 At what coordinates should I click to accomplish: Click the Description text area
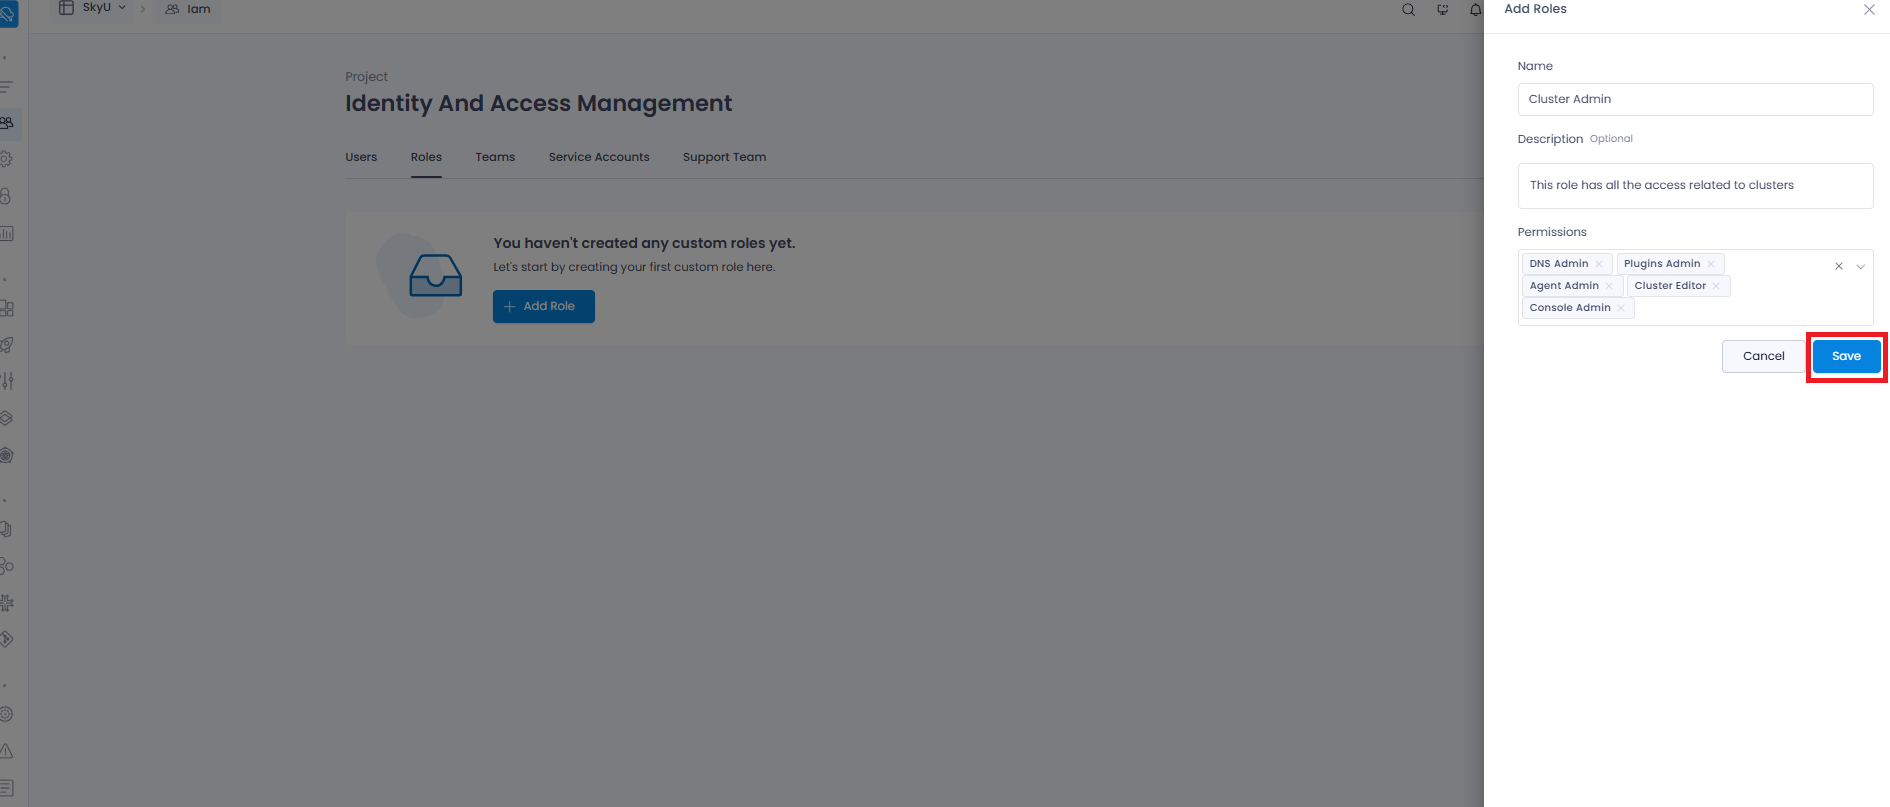pos(1695,186)
